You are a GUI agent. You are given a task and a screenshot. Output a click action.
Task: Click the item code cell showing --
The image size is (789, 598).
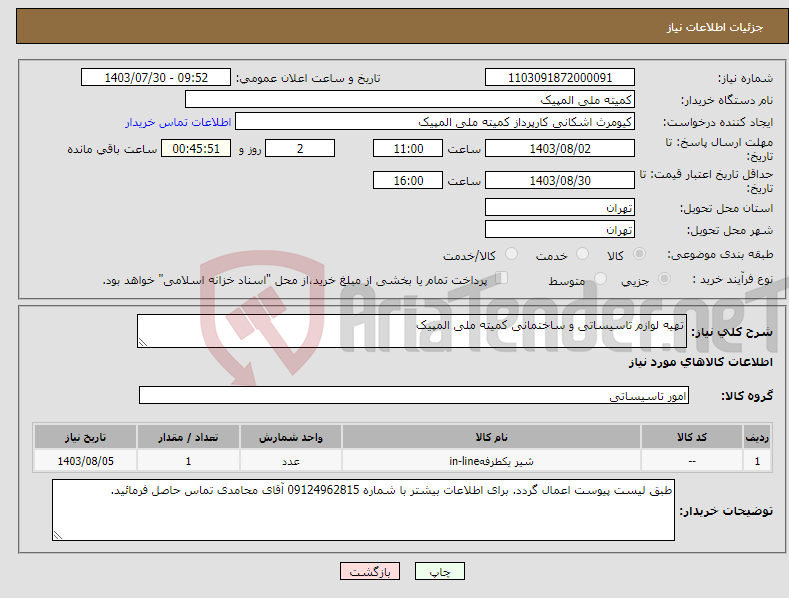(692, 461)
